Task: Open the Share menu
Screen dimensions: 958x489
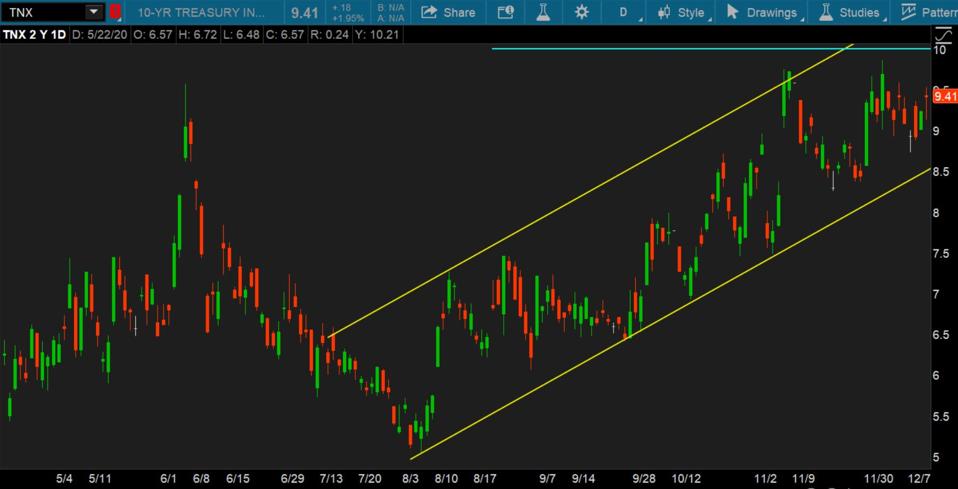Action: [448, 12]
